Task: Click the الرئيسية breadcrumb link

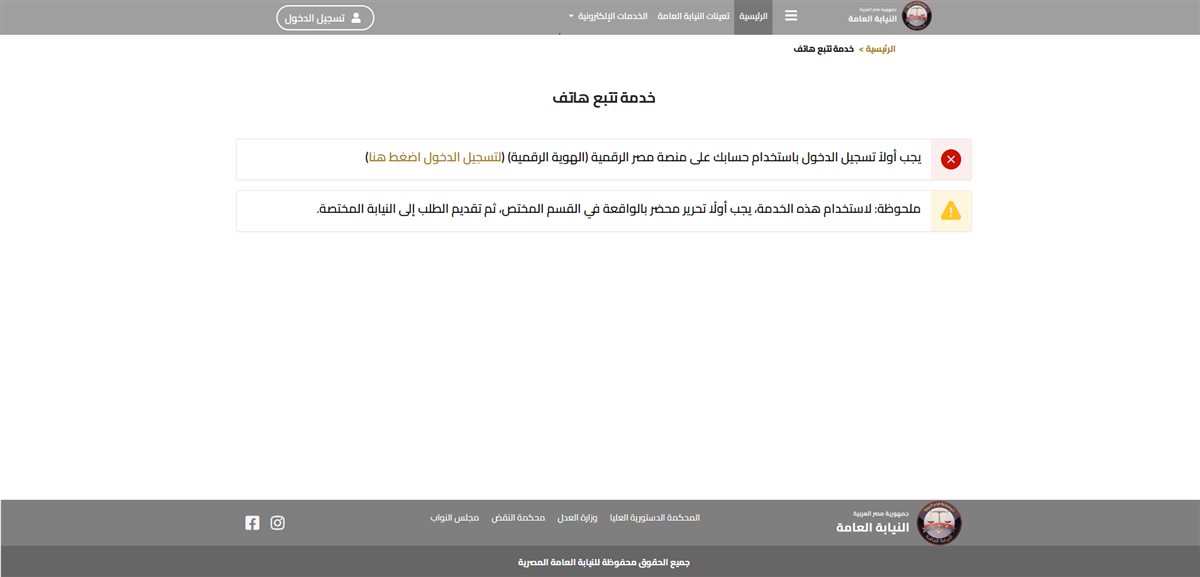Action: 880,49
